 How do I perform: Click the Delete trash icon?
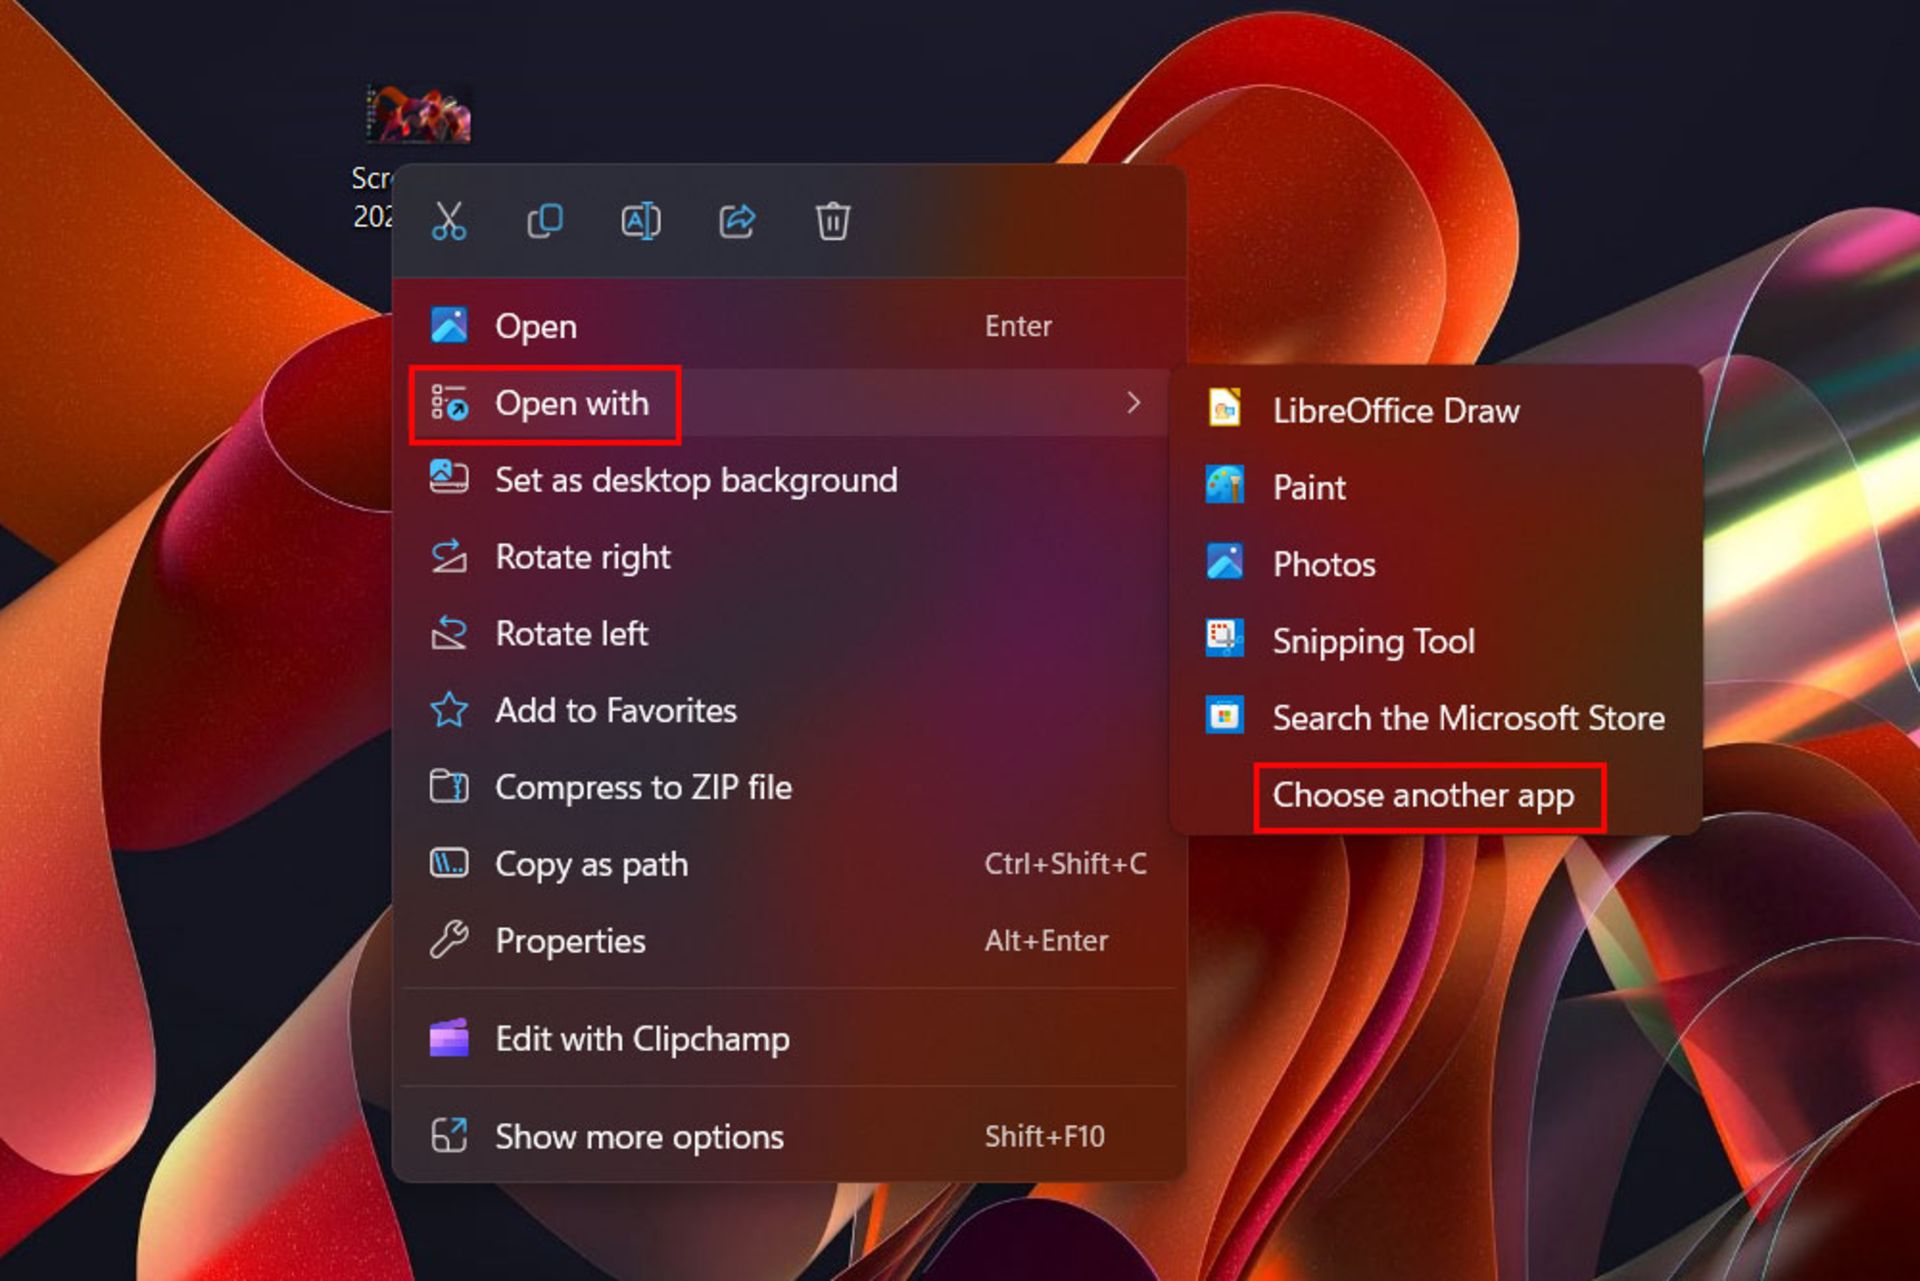click(x=833, y=221)
